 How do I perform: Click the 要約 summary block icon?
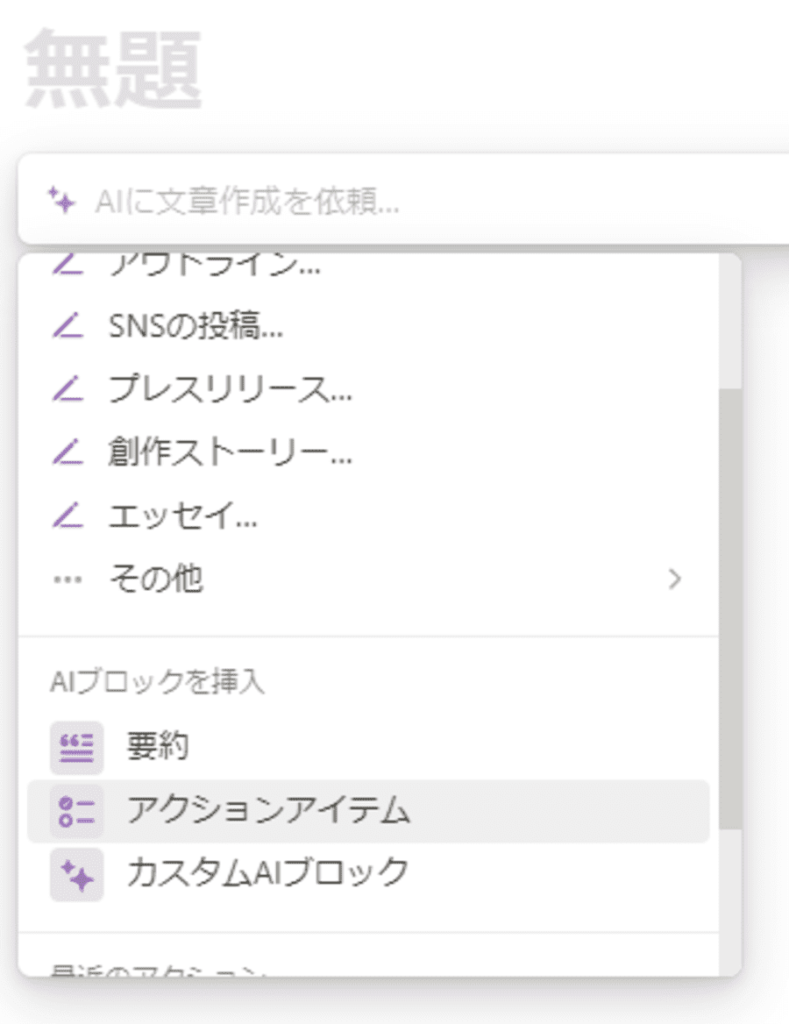coord(77,747)
